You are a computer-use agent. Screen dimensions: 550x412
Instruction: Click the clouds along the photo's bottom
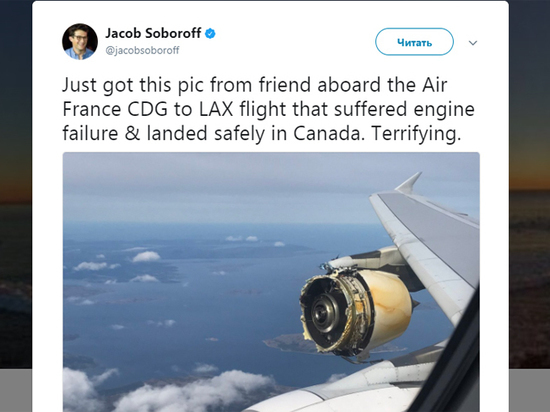point(168,391)
